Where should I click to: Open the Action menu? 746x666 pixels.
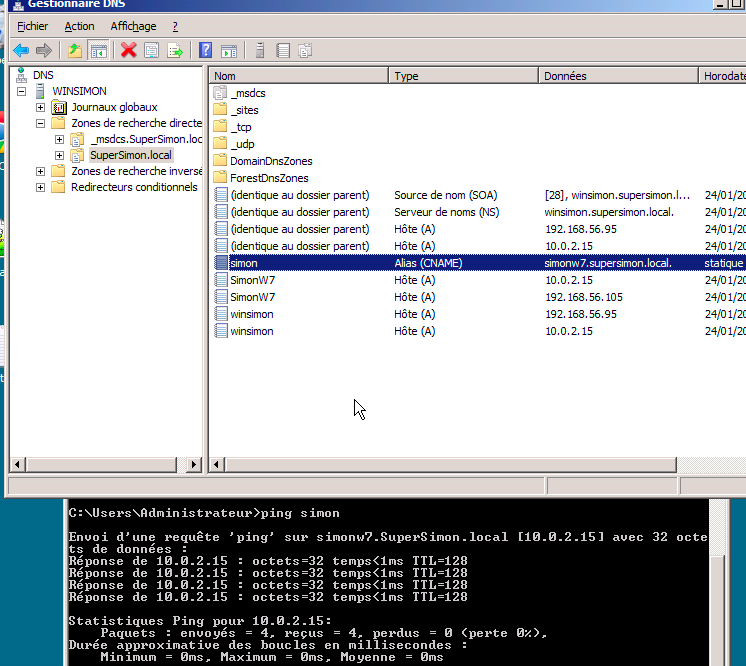pyautogui.click(x=79, y=26)
